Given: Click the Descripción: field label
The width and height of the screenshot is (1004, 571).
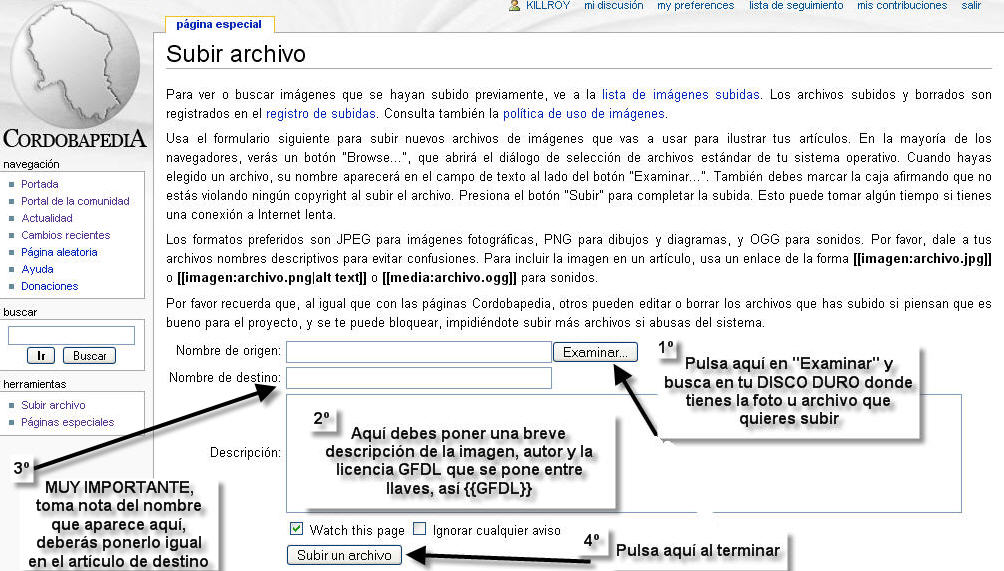Looking at the screenshot, I should click(245, 453).
